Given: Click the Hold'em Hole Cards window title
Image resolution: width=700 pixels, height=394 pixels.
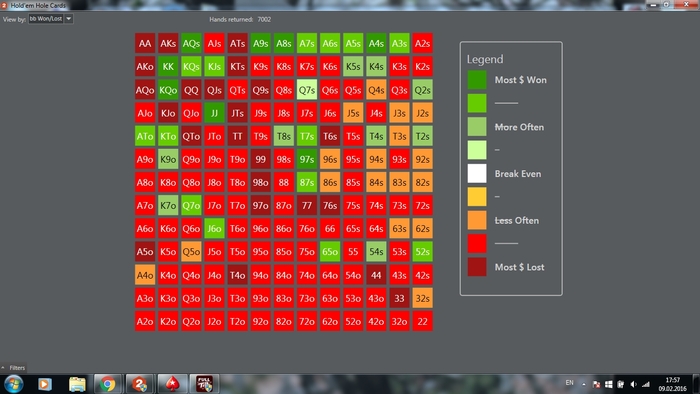Looking at the screenshot, I should tap(38, 5).
